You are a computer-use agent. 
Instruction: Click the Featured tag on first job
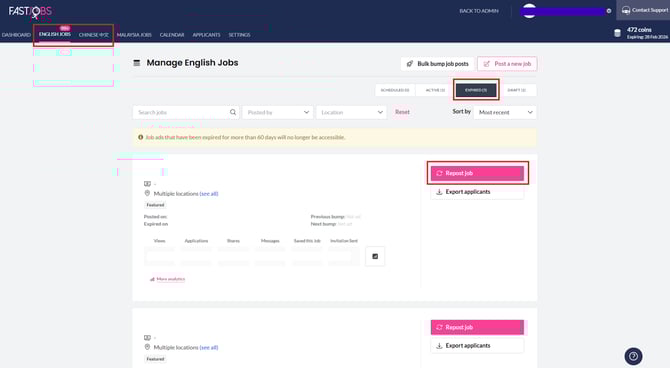[x=155, y=205]
